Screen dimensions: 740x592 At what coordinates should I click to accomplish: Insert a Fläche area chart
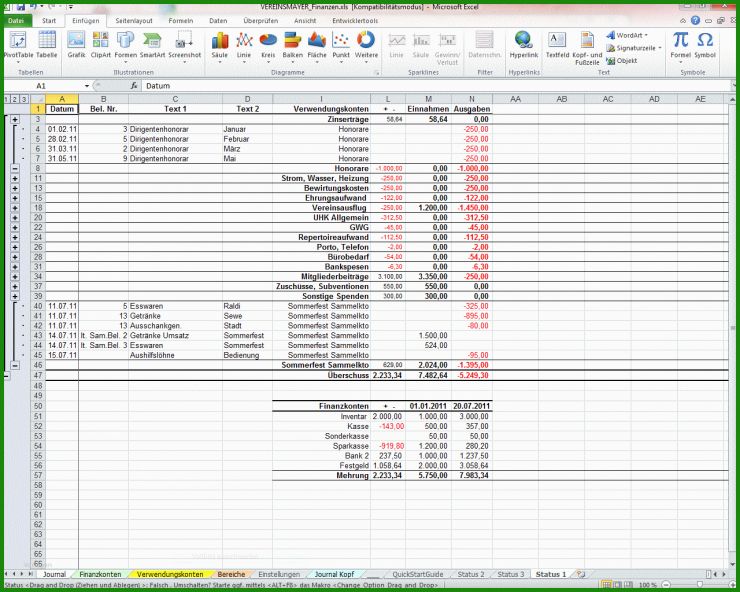click(x=317, y=45)
